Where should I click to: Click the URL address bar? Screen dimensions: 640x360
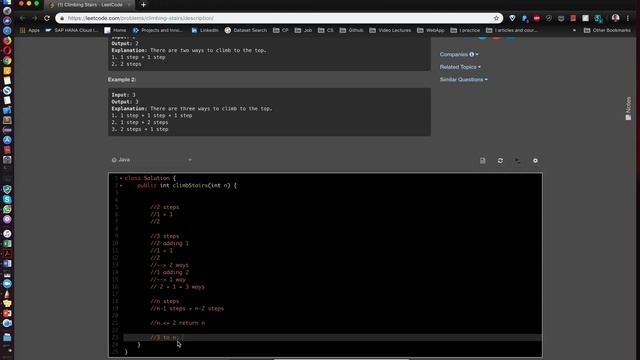[278, 18]
